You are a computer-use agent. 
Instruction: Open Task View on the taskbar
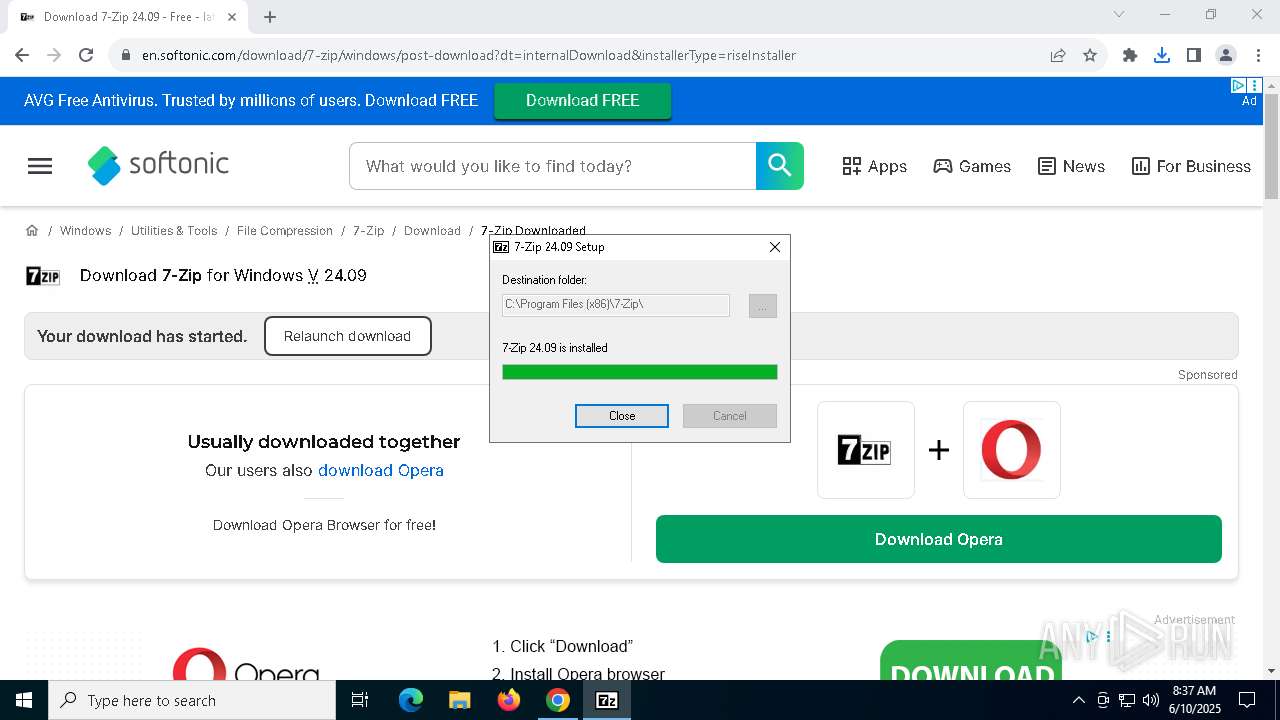point(360,700)
